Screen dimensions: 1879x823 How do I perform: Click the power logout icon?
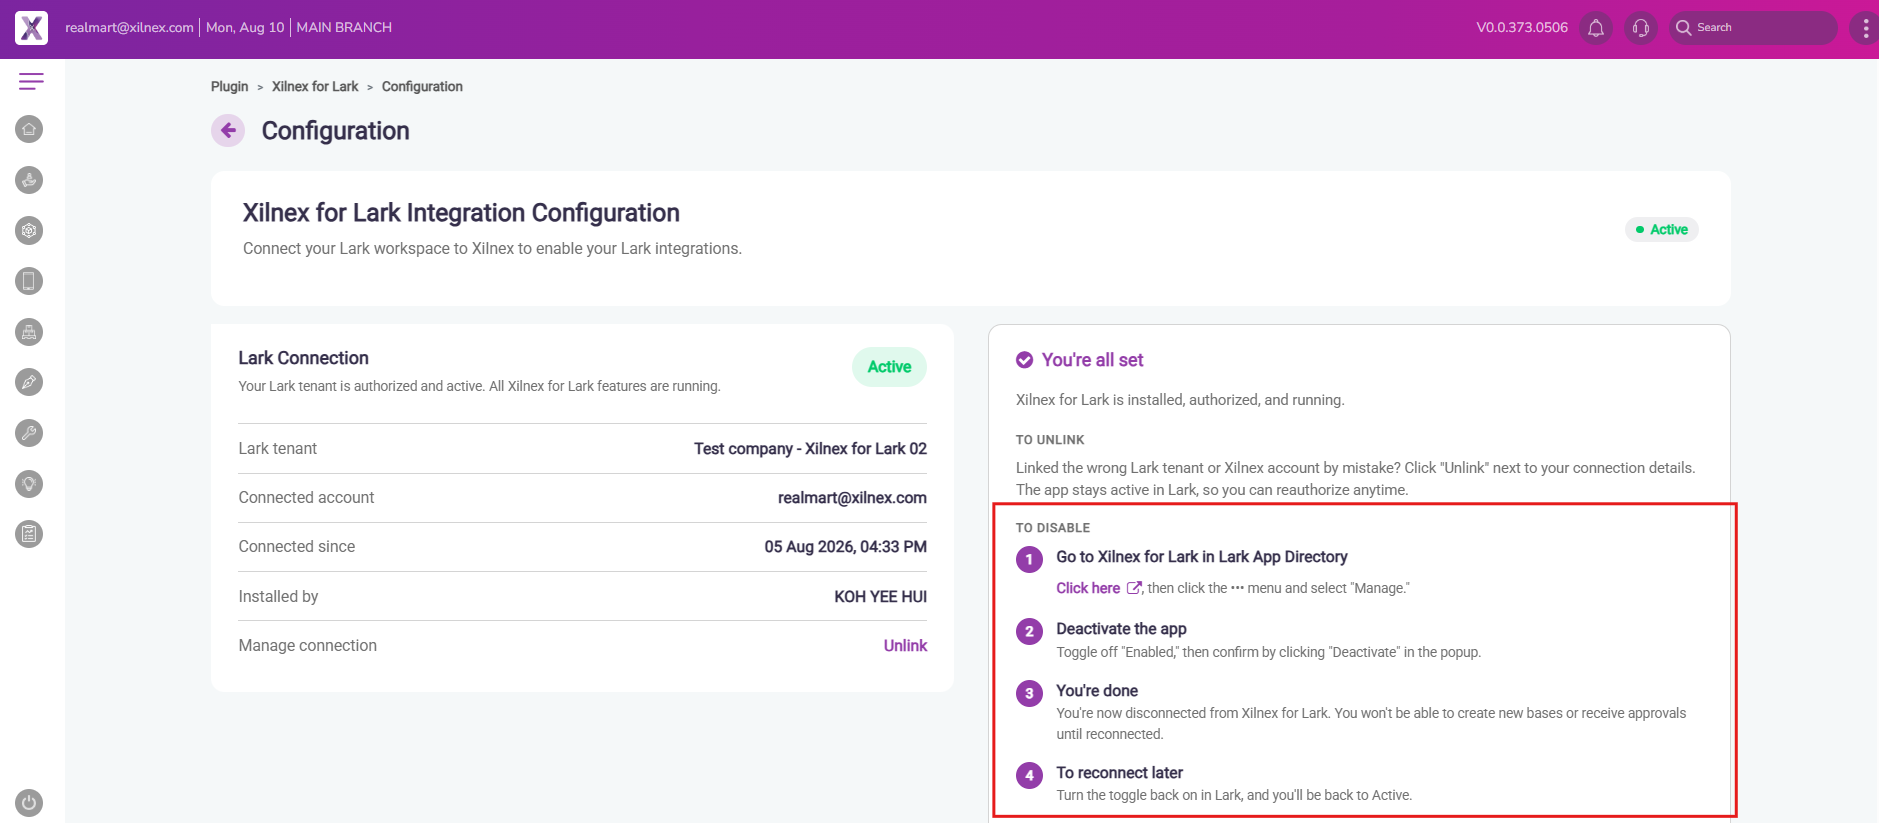click(x=29, y=802)
